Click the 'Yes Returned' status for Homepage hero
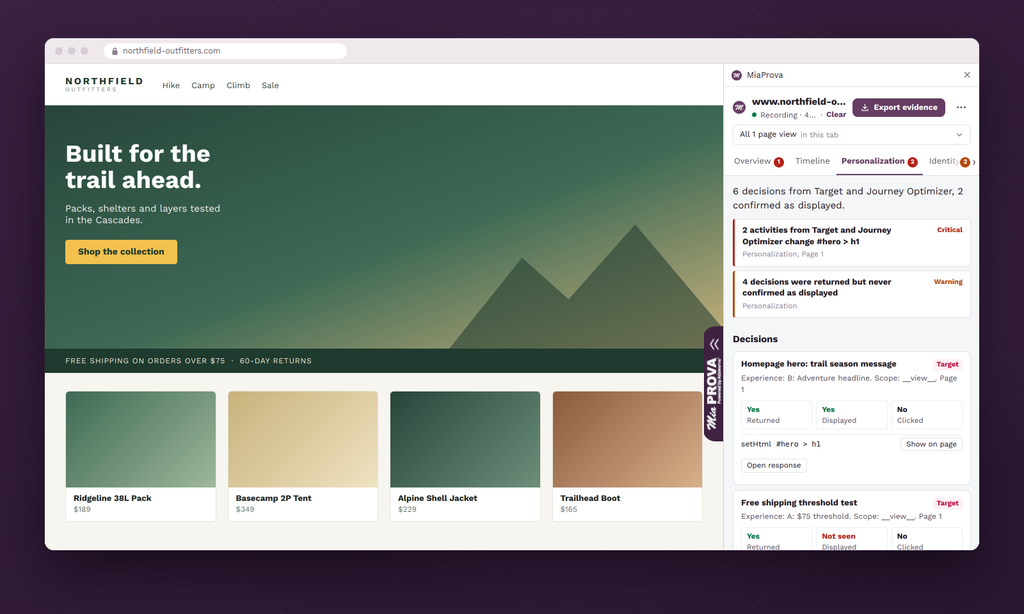The image size is (1024, 614). pos(776,415)
